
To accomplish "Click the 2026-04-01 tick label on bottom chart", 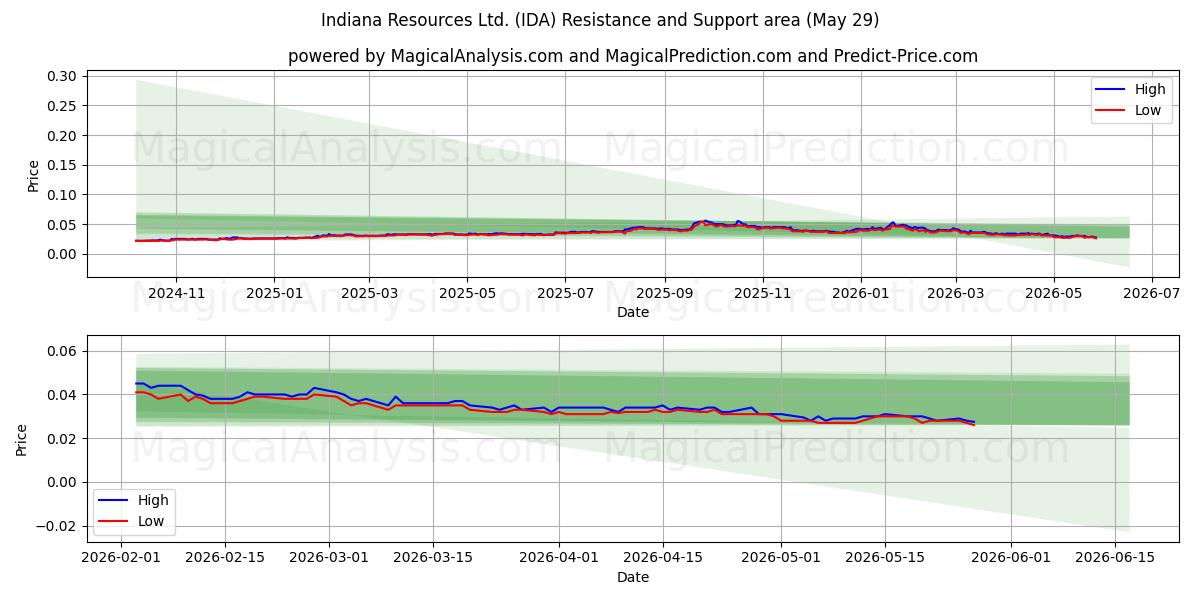I will tap(559, 559).
